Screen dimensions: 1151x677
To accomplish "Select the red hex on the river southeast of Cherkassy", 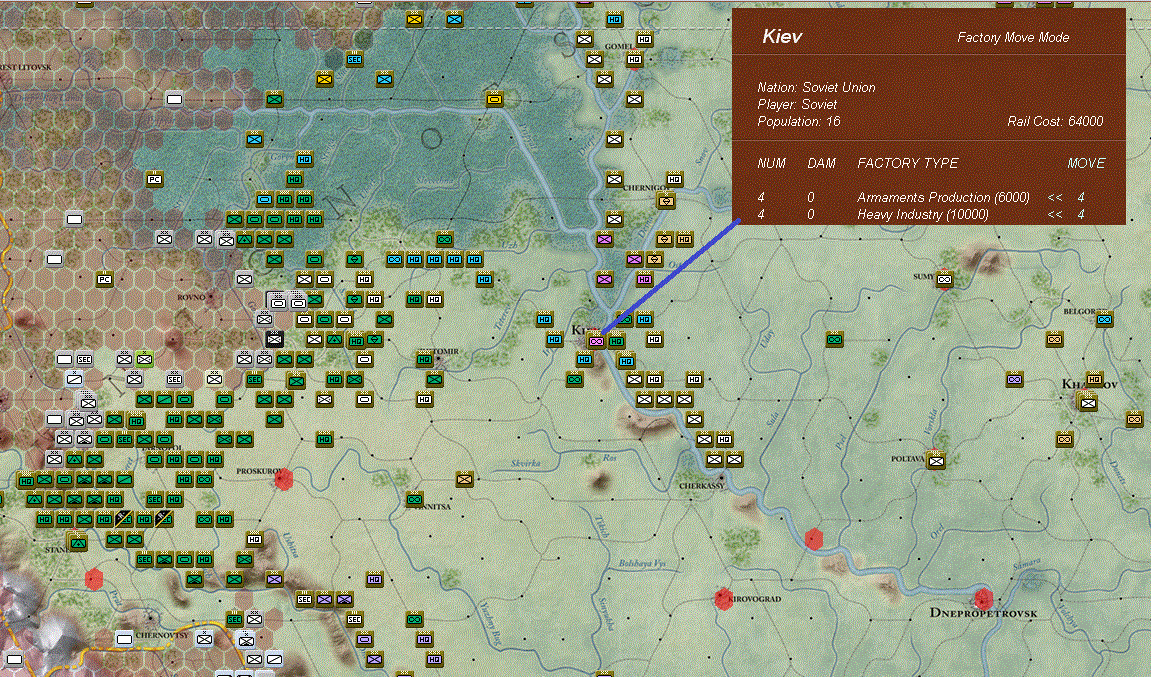I will pyautogui.click(x=813, y=539).
